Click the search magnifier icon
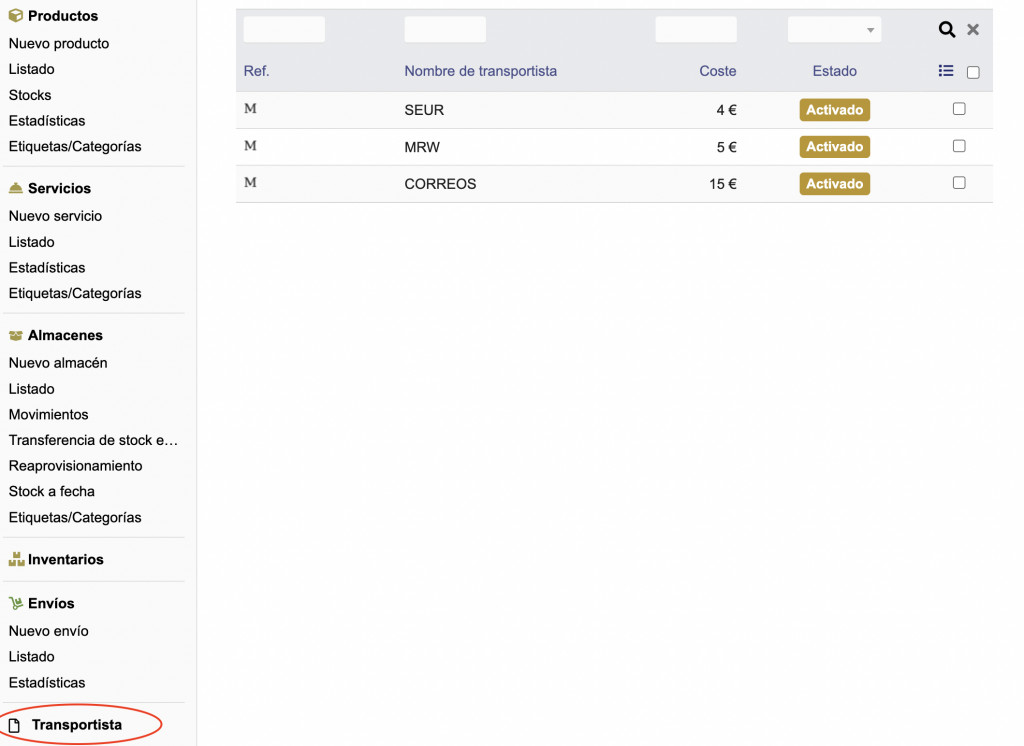The height and width of the screenshot is (746, 1024). pos(946,30)
